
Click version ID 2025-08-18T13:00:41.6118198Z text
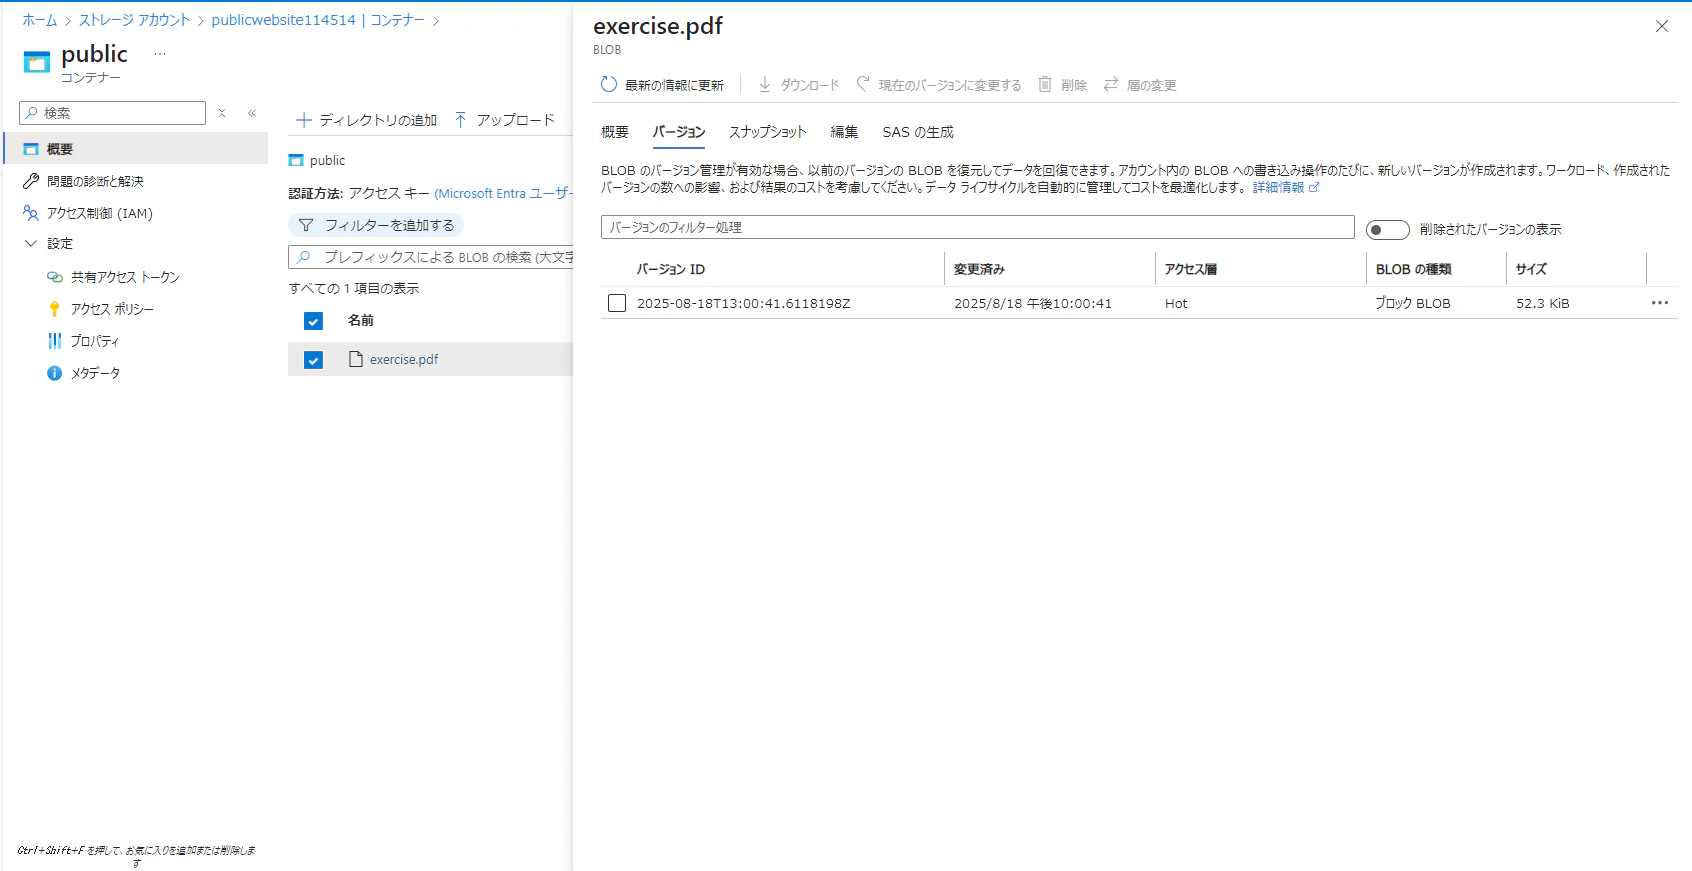tap(743, 303)
